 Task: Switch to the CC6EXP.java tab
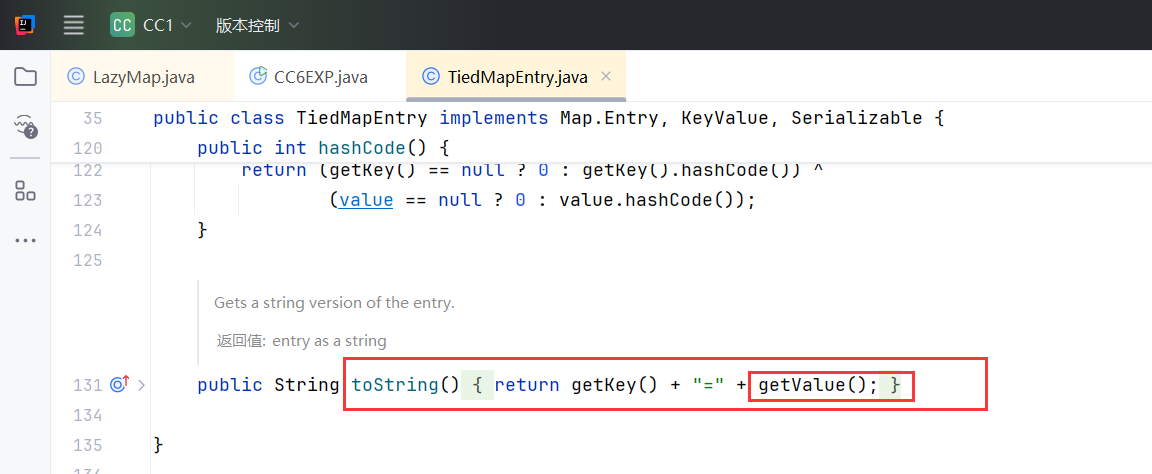coord(320,77)
